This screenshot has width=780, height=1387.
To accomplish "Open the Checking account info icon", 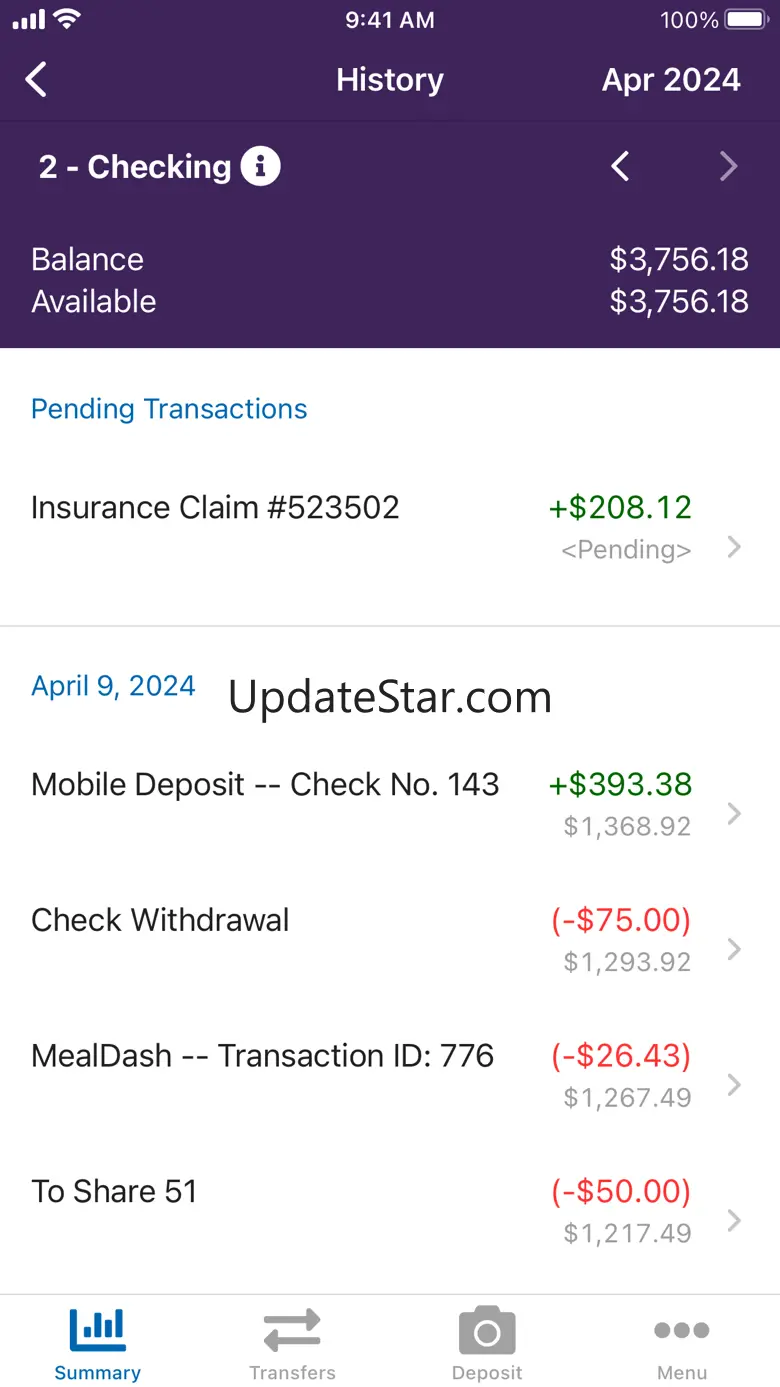I will pos(260,166).
